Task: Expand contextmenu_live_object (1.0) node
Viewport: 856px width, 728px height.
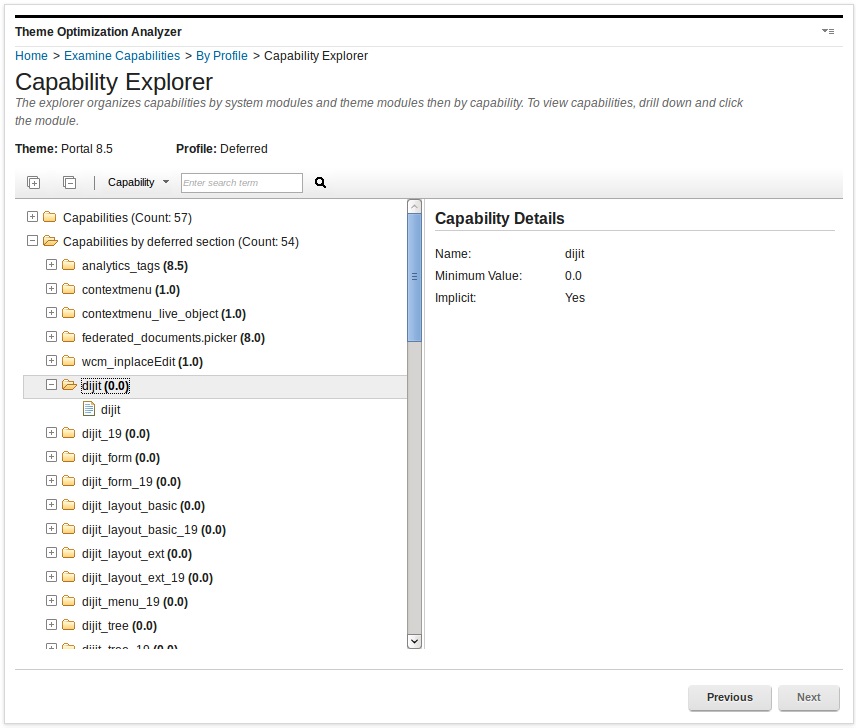Action: pos(51,313)
